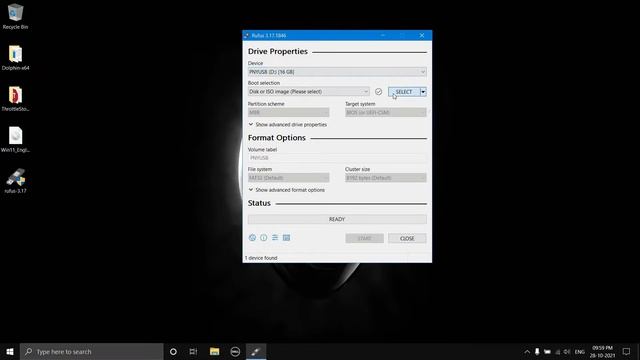
Task: Select the Recycle Bin desktop icon
Action: (x=16, y=16)
